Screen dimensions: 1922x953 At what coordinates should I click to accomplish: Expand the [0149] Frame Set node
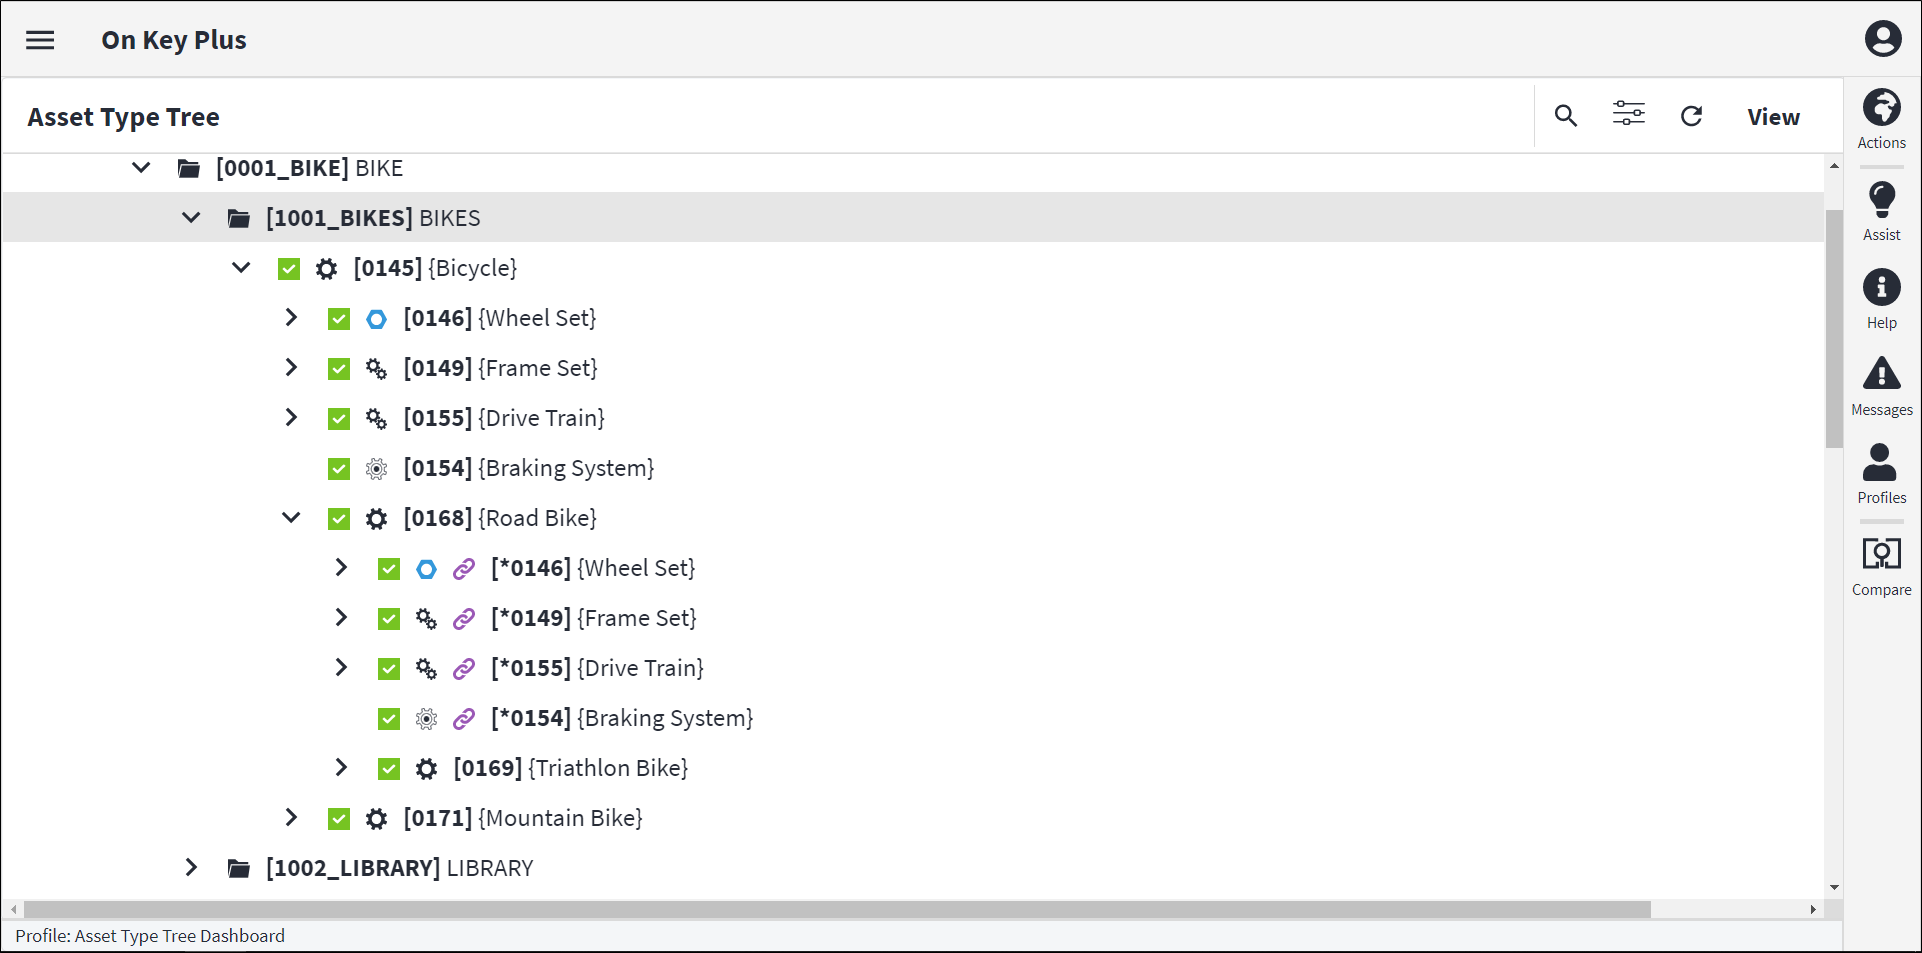(291, 367)
